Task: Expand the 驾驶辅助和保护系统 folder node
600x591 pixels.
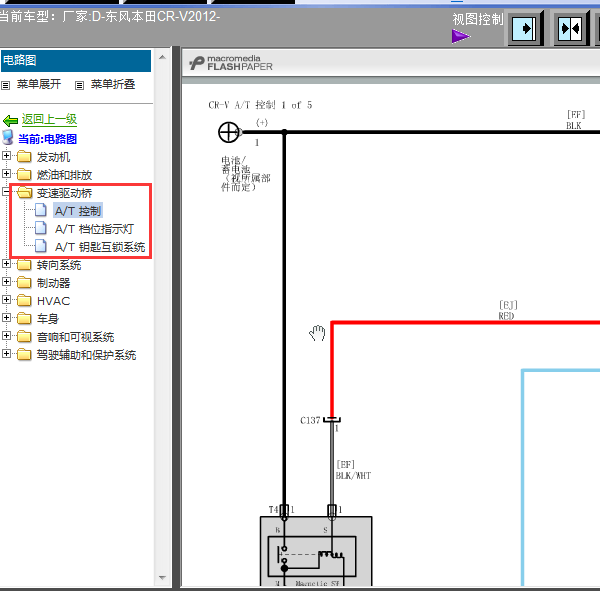Action: click(6, 353)
